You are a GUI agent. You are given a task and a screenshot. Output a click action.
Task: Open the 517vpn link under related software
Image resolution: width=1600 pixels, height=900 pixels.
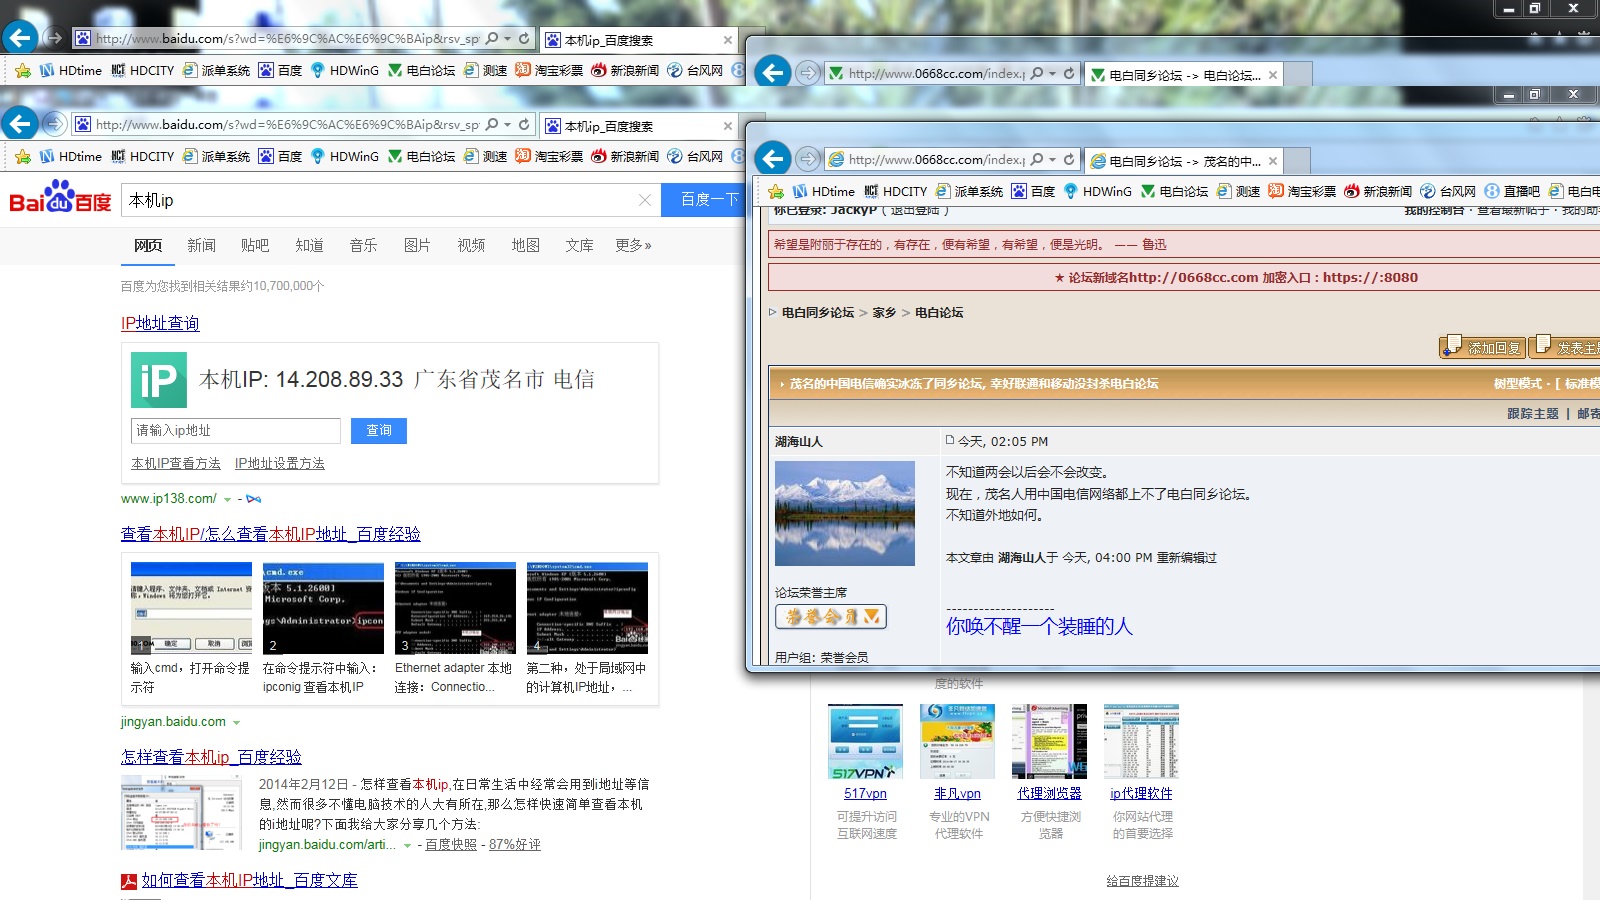click(865, 793)
